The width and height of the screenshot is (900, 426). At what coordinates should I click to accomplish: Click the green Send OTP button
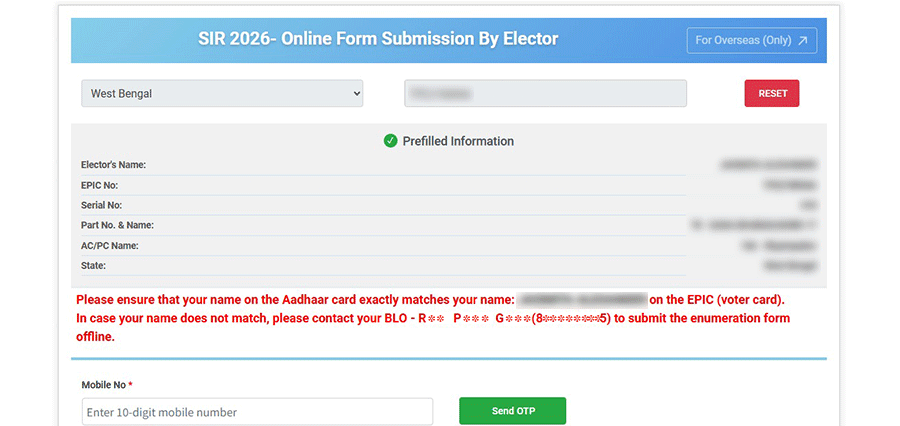click(x=512, y=411)
